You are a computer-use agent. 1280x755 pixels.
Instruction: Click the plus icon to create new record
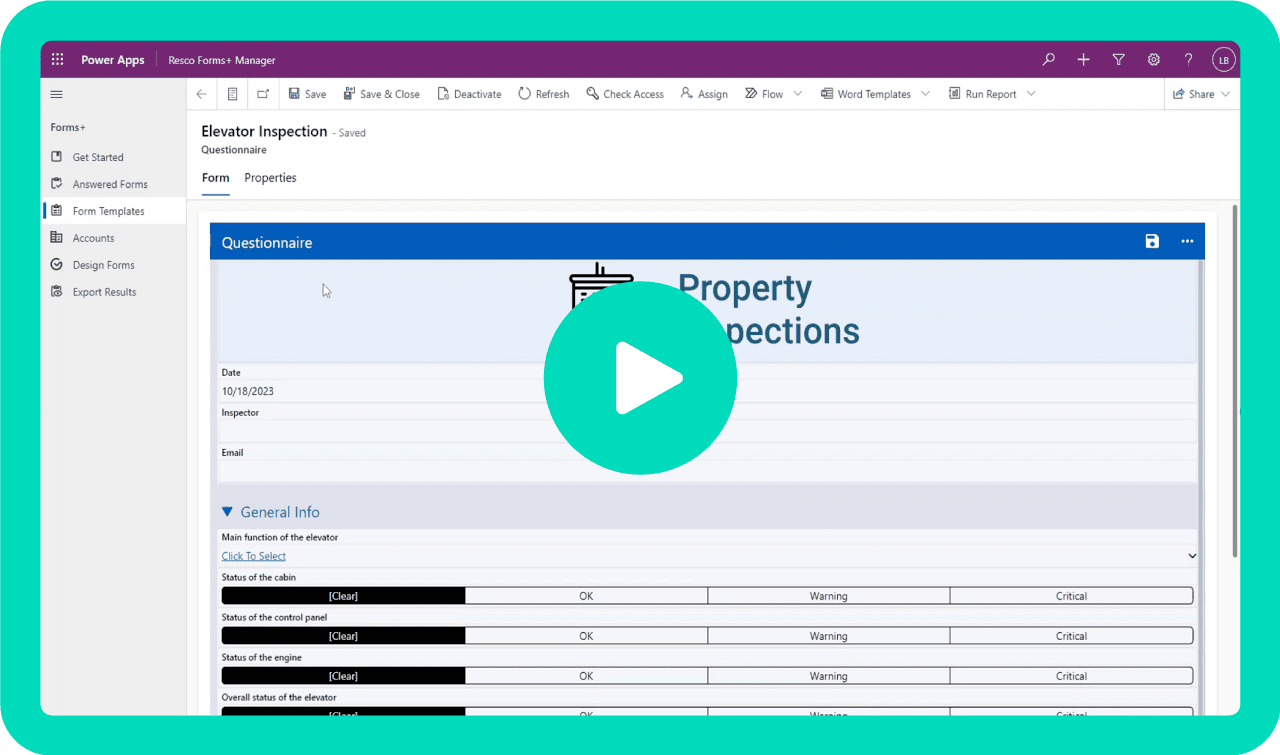[x=1083, y=60]
